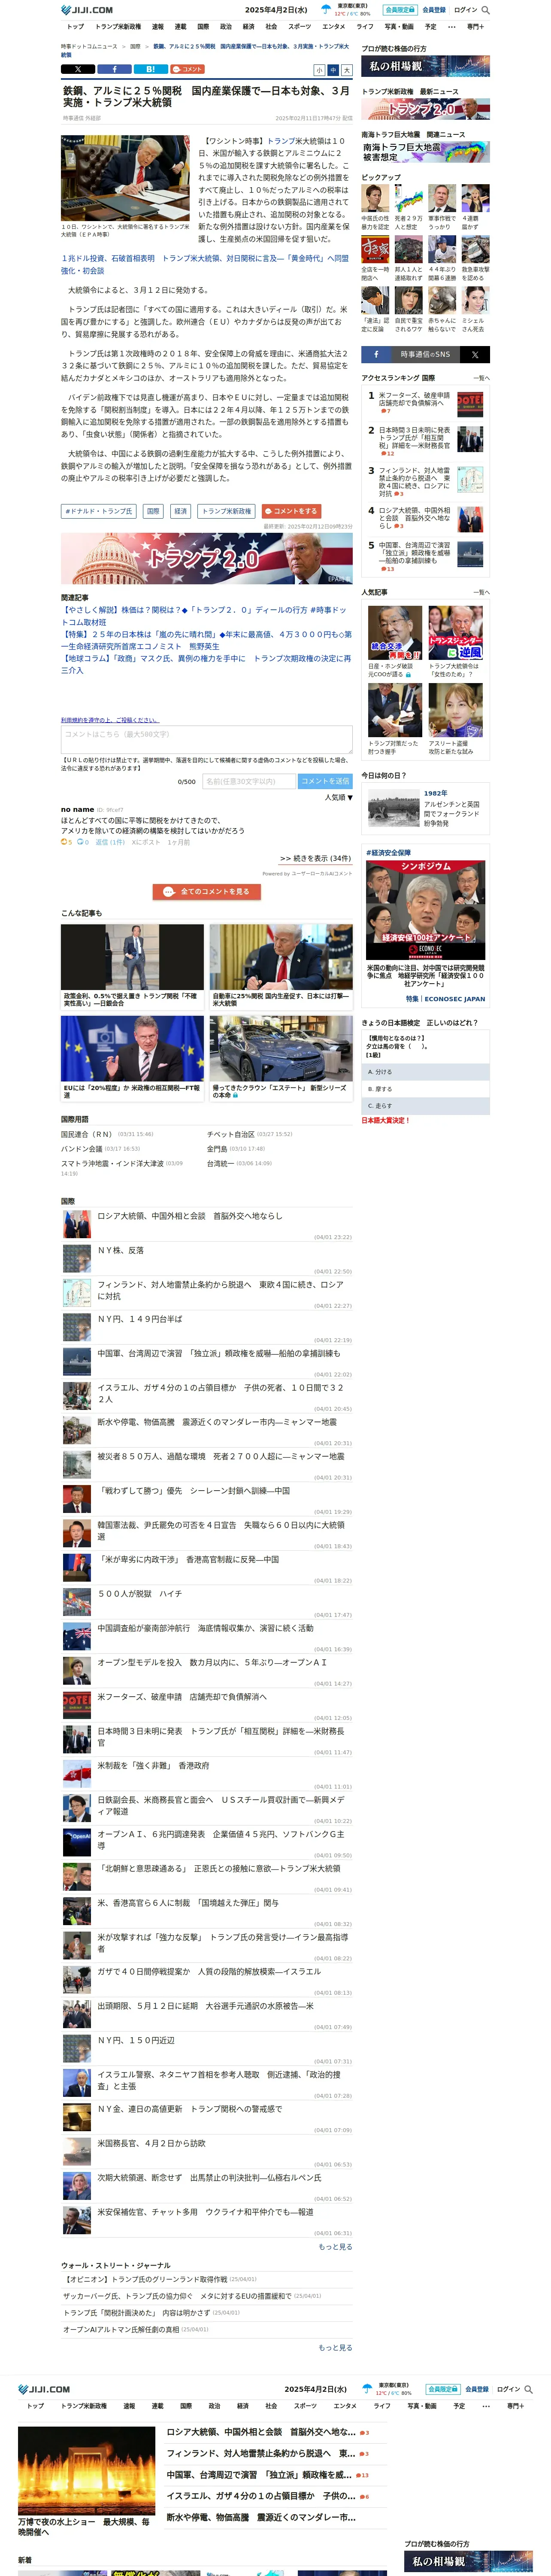Bookmark the article with Hatena B!

point(150,69)
